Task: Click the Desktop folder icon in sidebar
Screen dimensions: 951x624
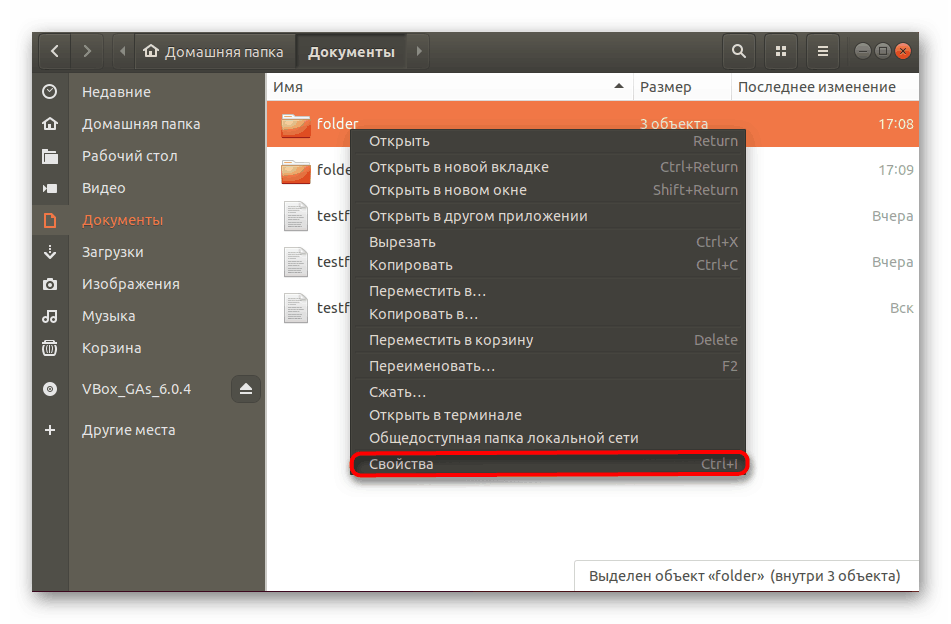Action: pos(50,156)
